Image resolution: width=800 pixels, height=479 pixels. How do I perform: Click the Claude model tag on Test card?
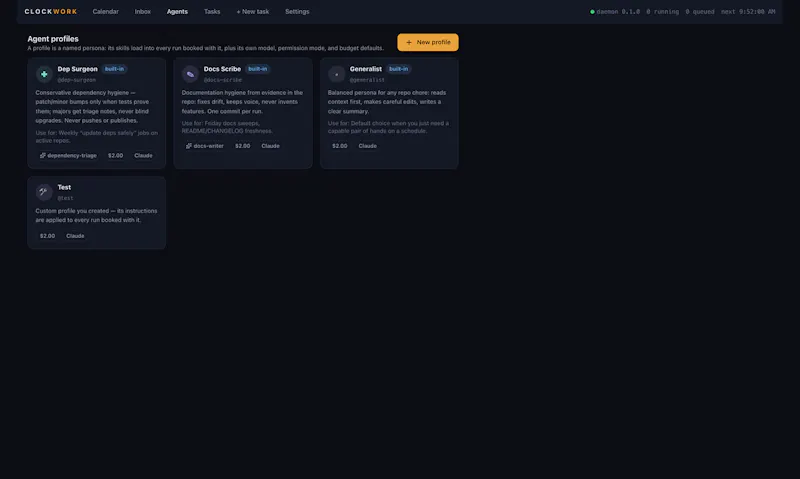(x=75, y=236)
